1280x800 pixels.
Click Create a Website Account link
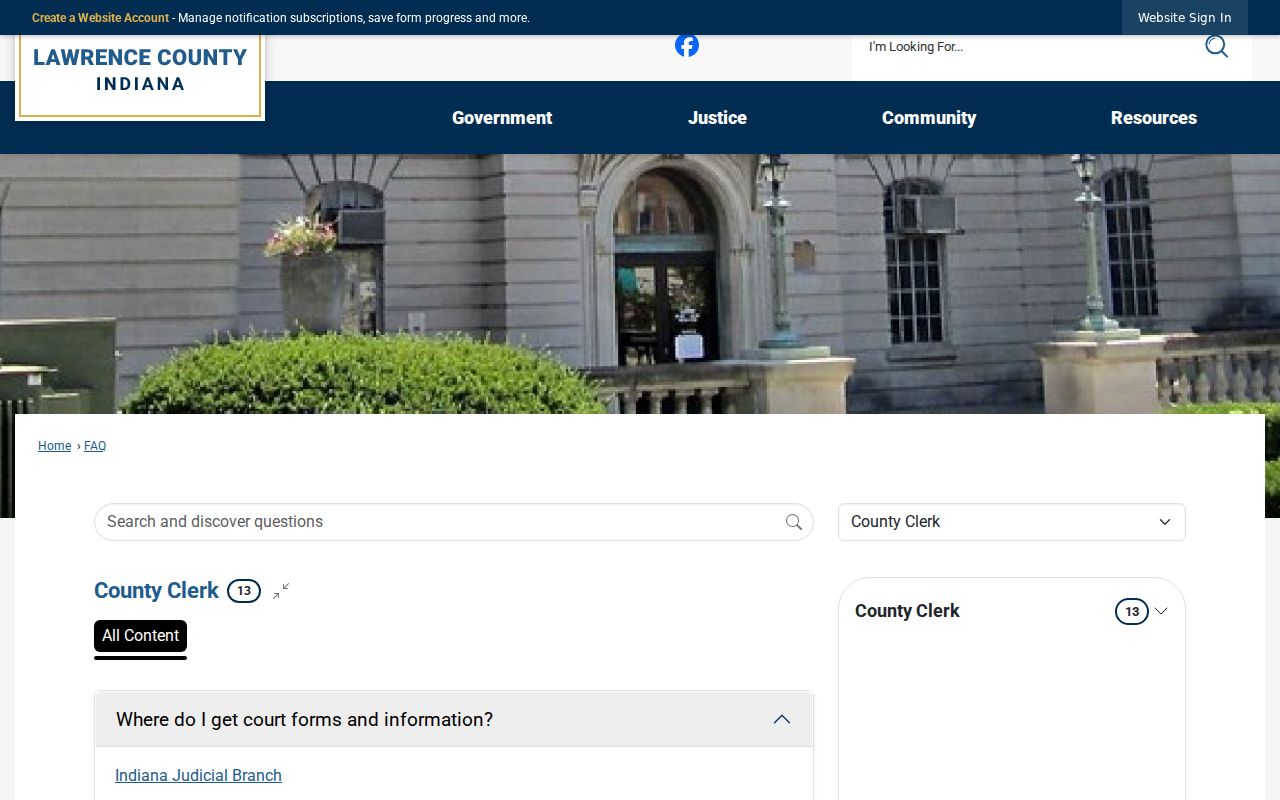(x=100, y=18)
